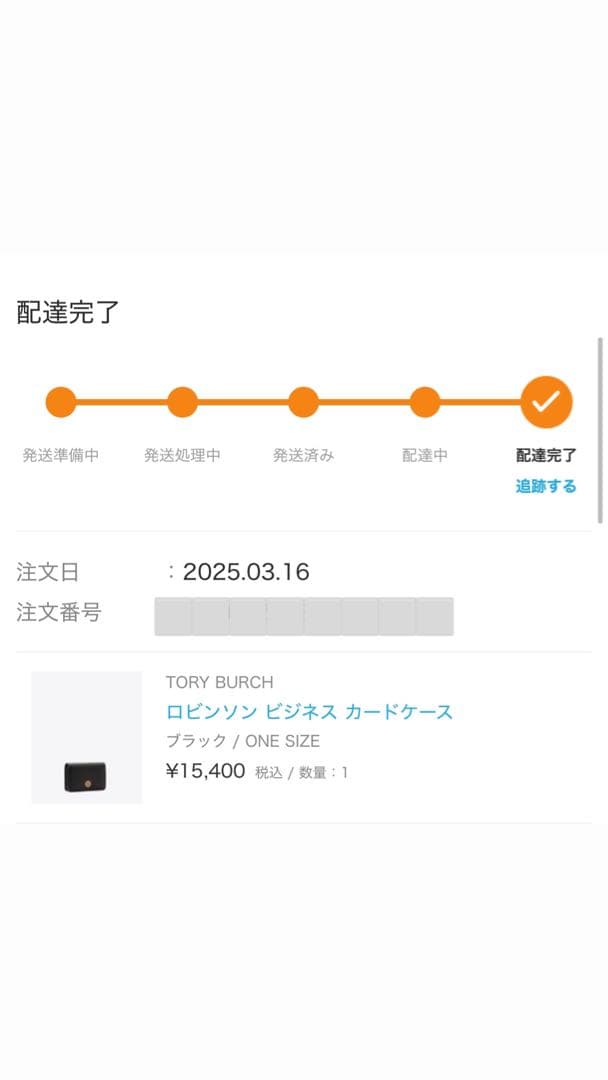Click the TORY BURCH brand name
Screen dimensions: 608x1080
[x=219, y=682]
